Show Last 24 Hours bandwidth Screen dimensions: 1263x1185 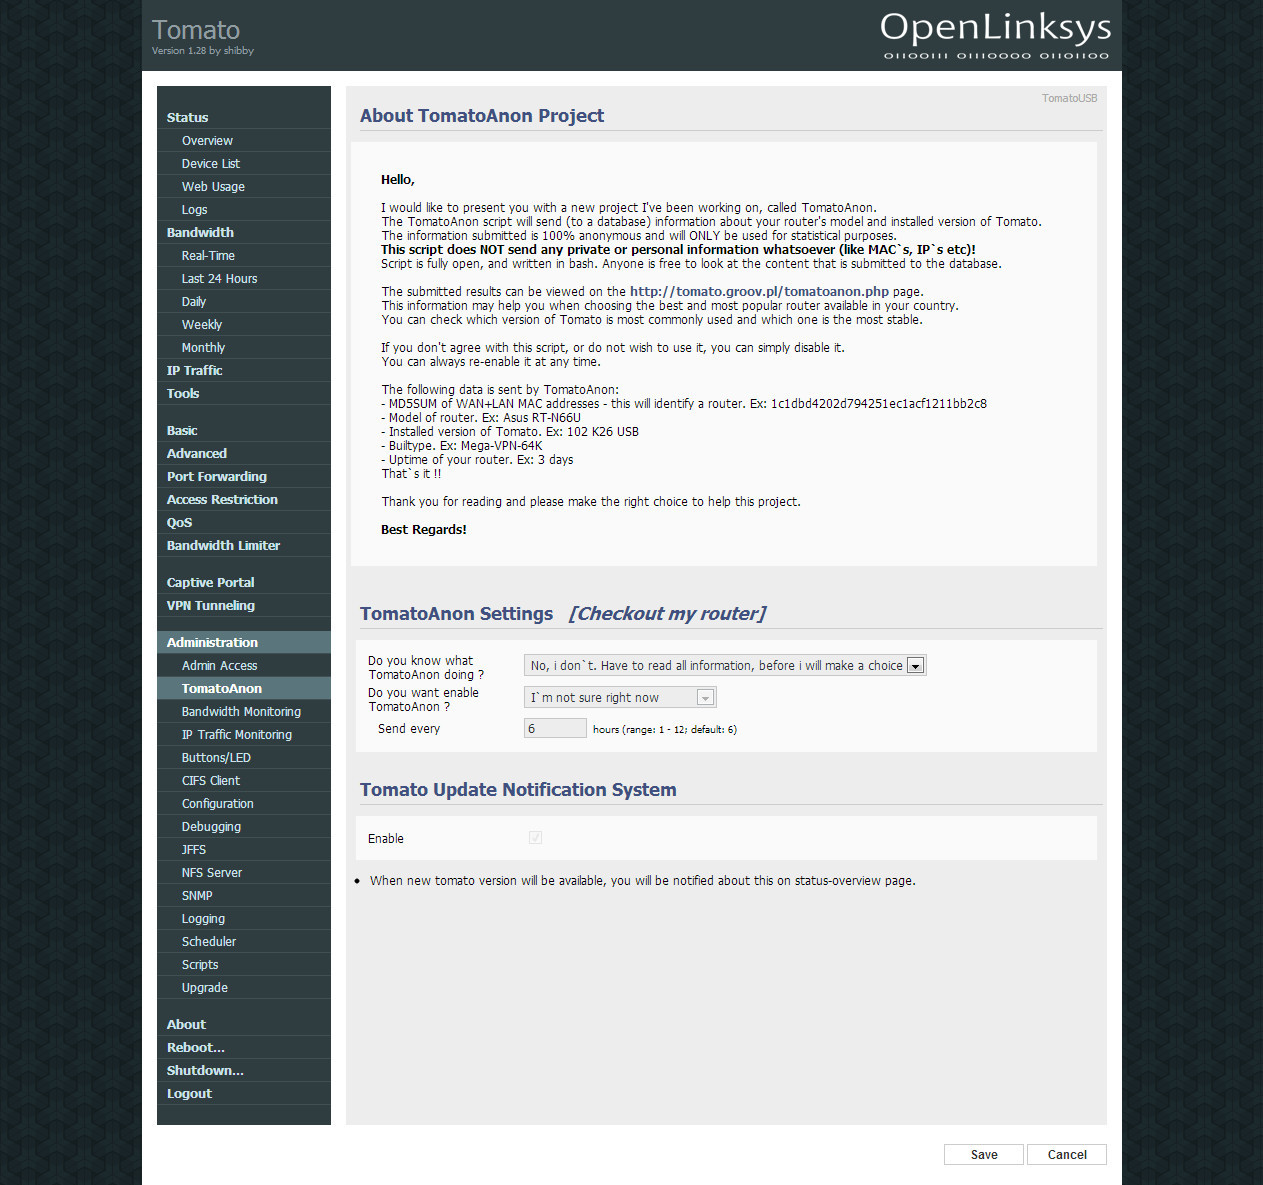pyautogui.click(x=243, y=279)
